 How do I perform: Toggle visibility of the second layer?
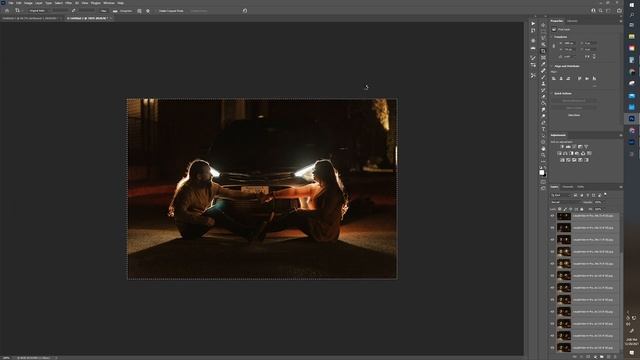(552, 227)
